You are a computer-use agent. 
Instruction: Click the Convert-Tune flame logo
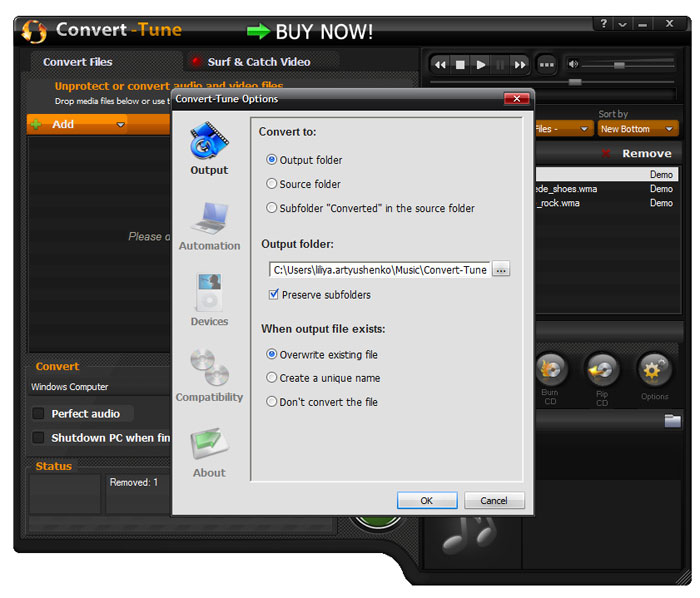[34, 31]
